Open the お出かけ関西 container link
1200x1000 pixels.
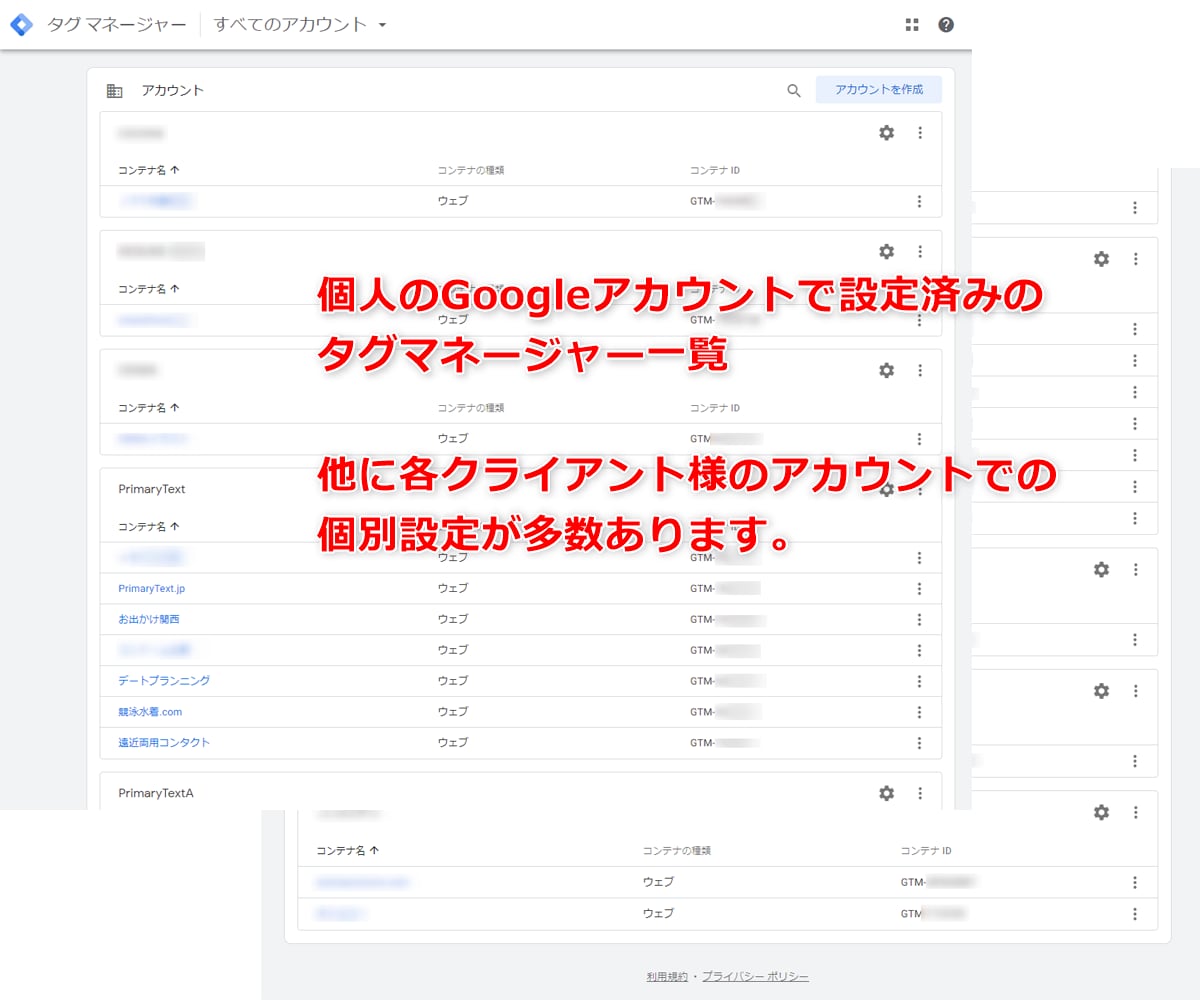tap(149, 619)
